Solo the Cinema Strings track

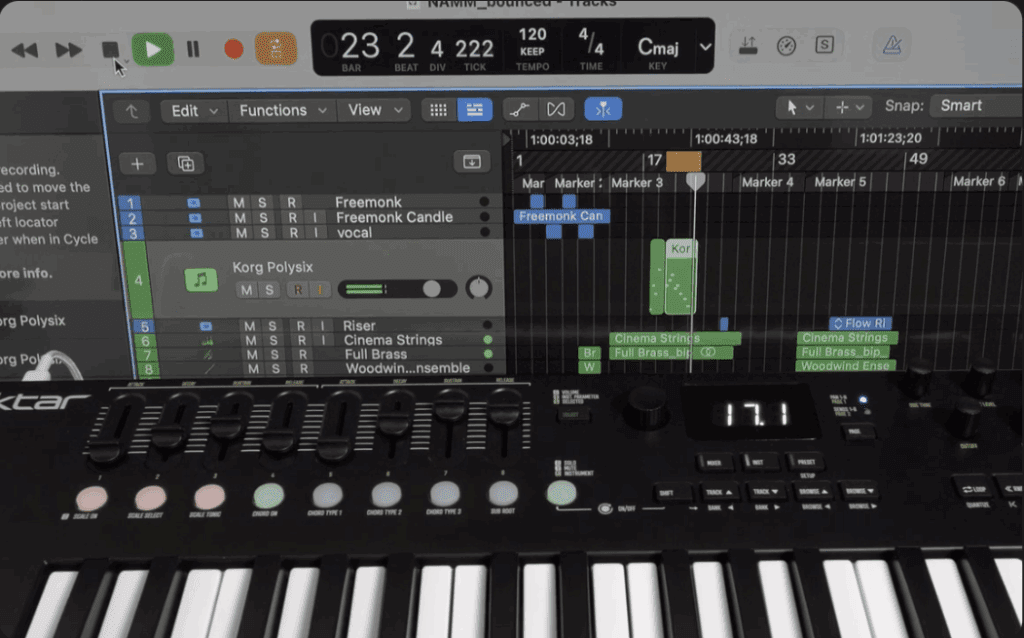click(x=264, y=340)
